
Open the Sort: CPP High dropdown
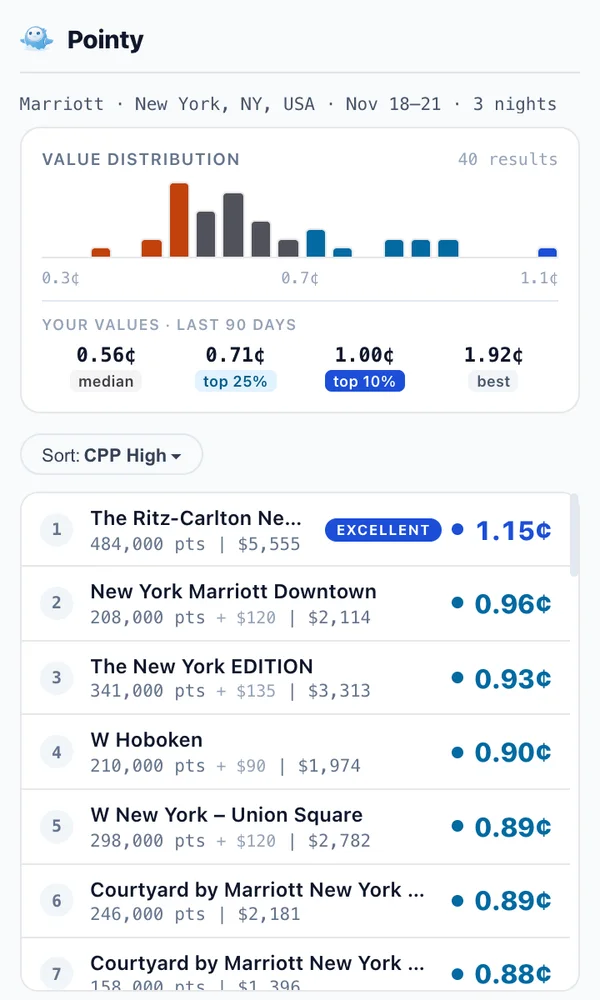tap(112, 455)
